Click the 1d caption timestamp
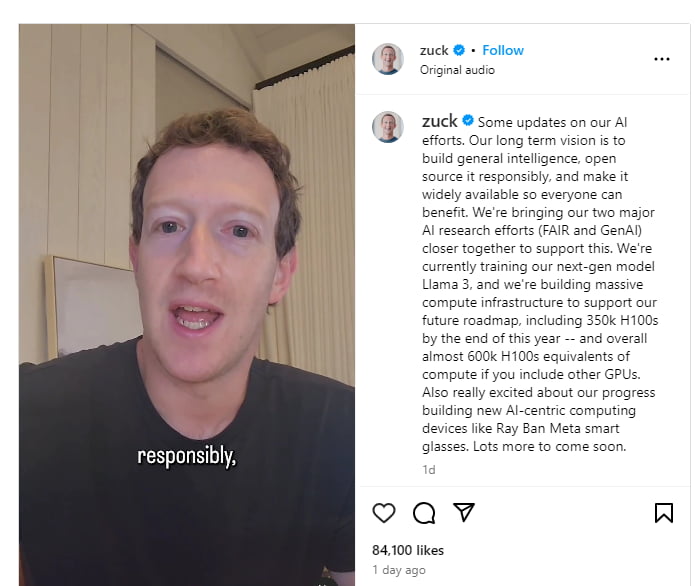Screen dimensions: 695x586 click(429, 470)
